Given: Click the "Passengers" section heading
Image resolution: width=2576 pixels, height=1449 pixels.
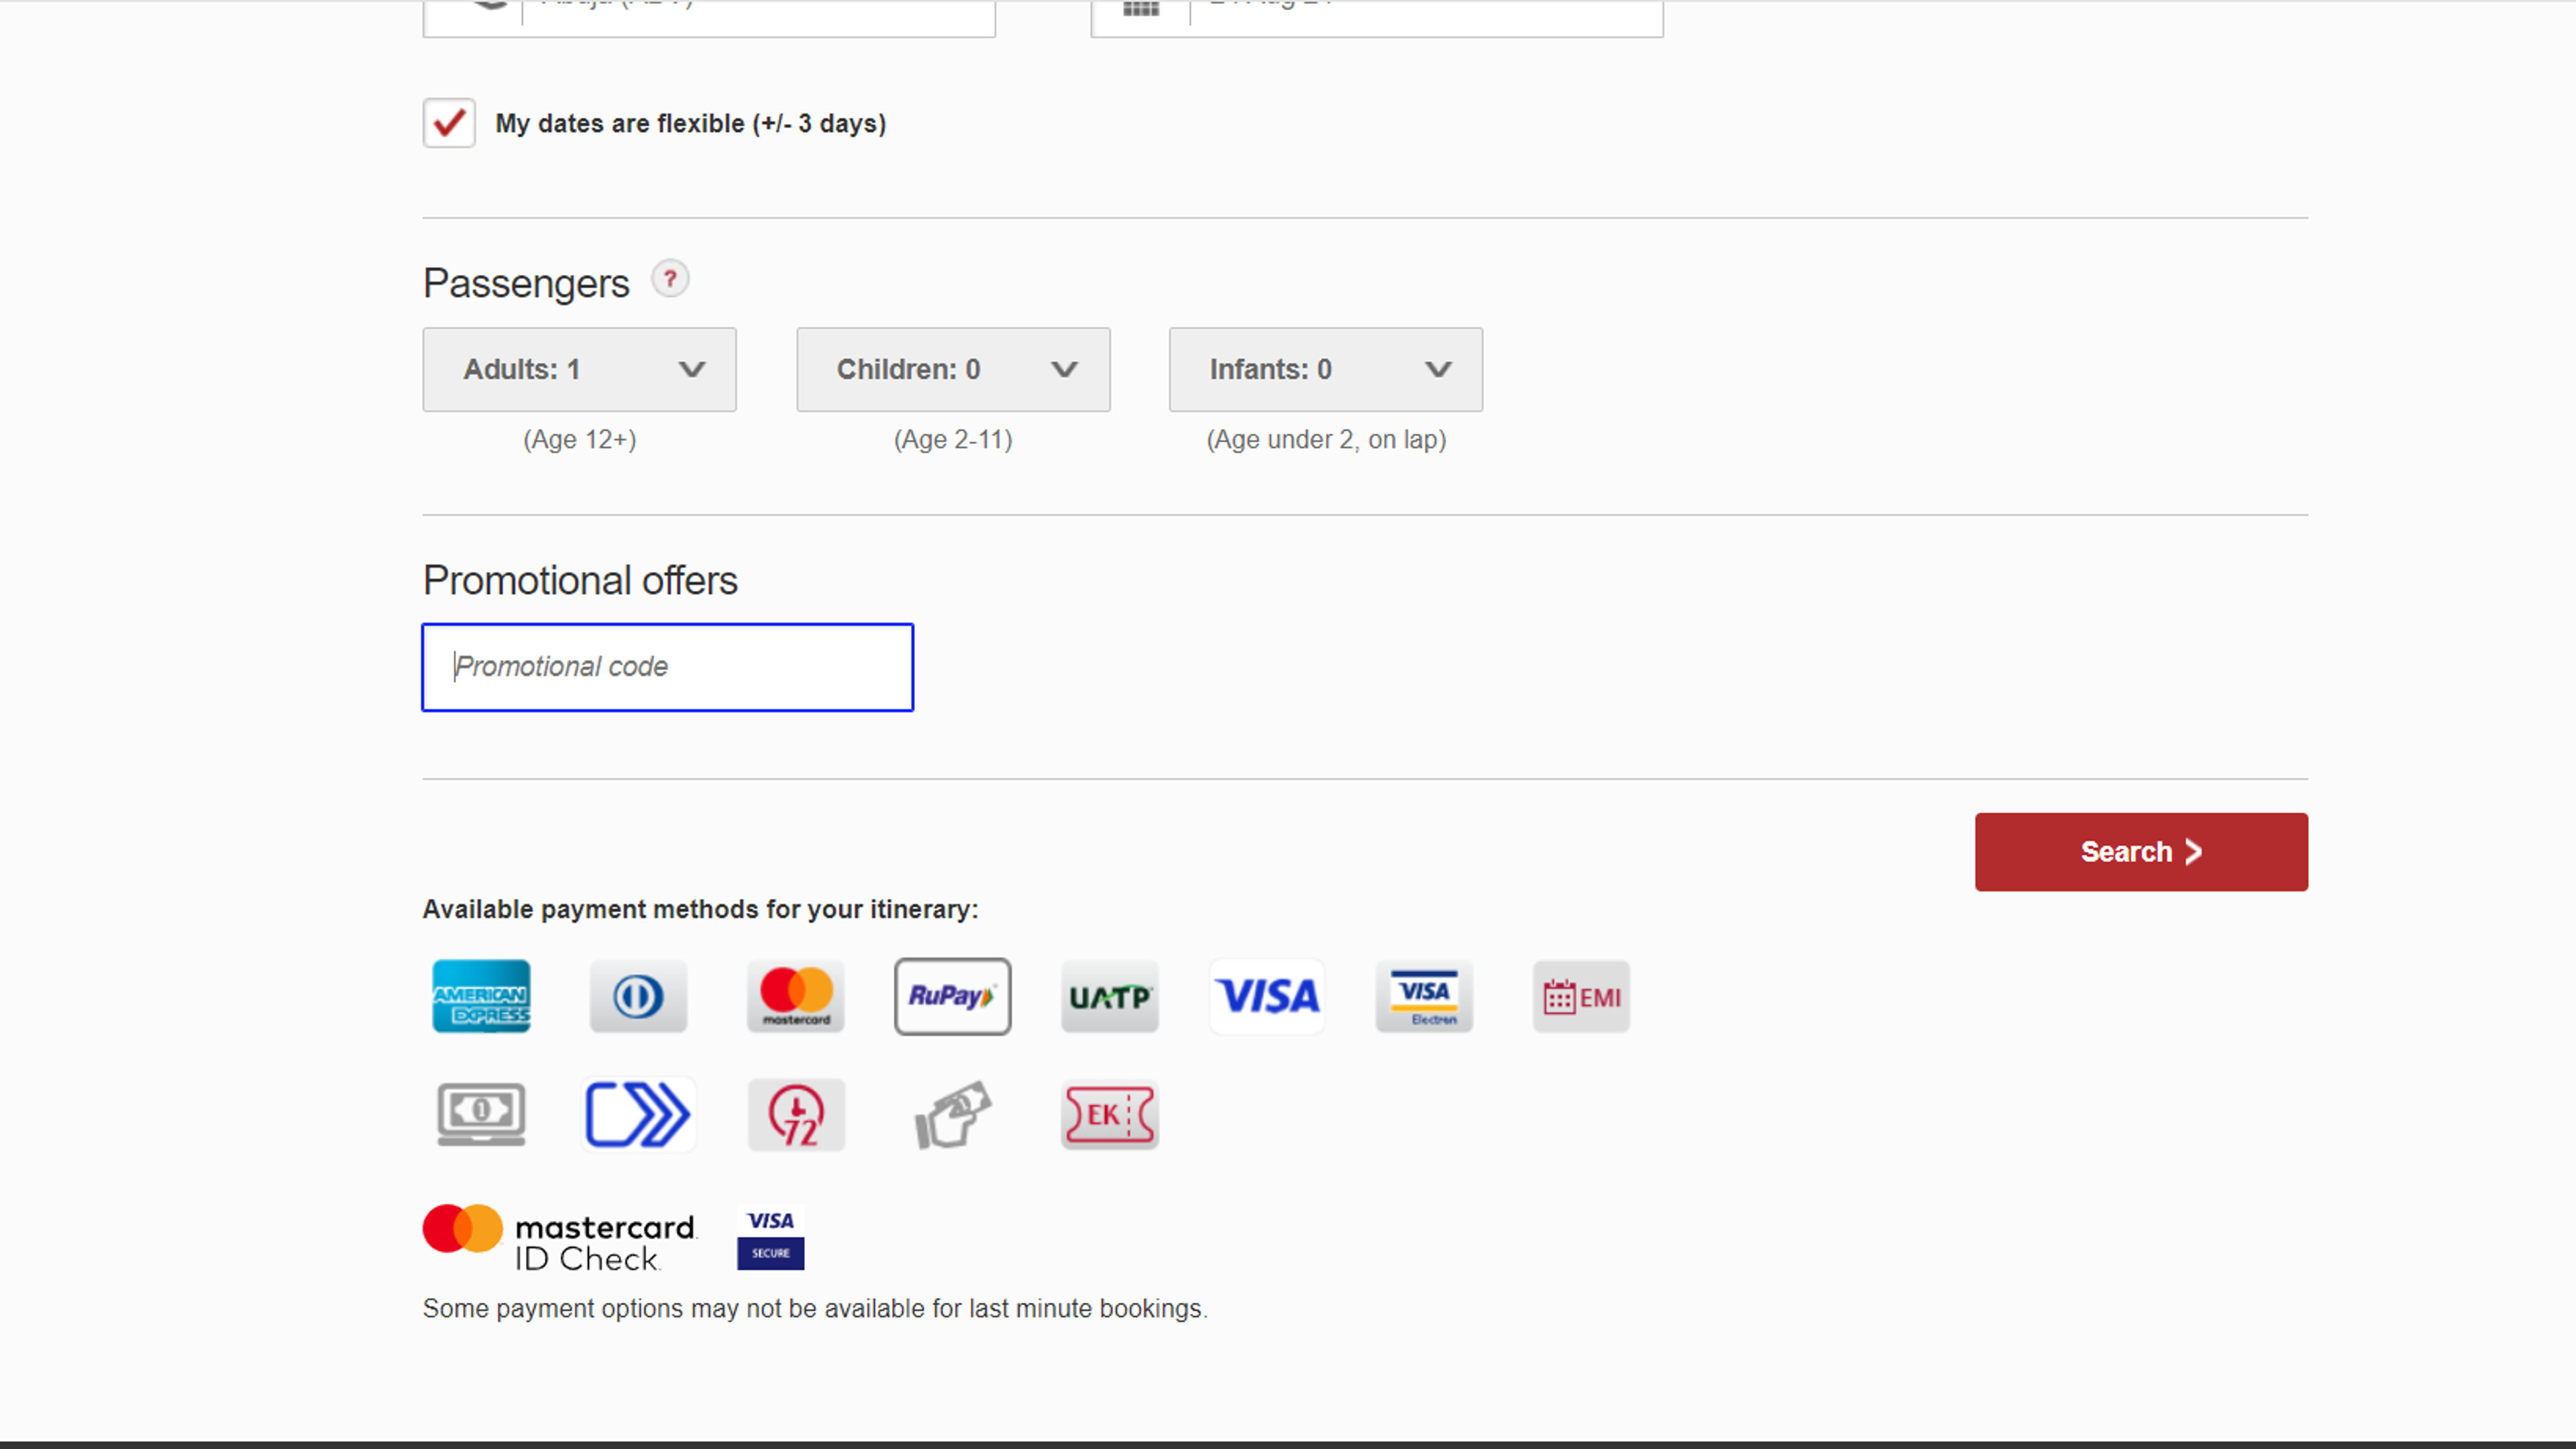Looking at the screenshot, I should (x=526, y=283).
